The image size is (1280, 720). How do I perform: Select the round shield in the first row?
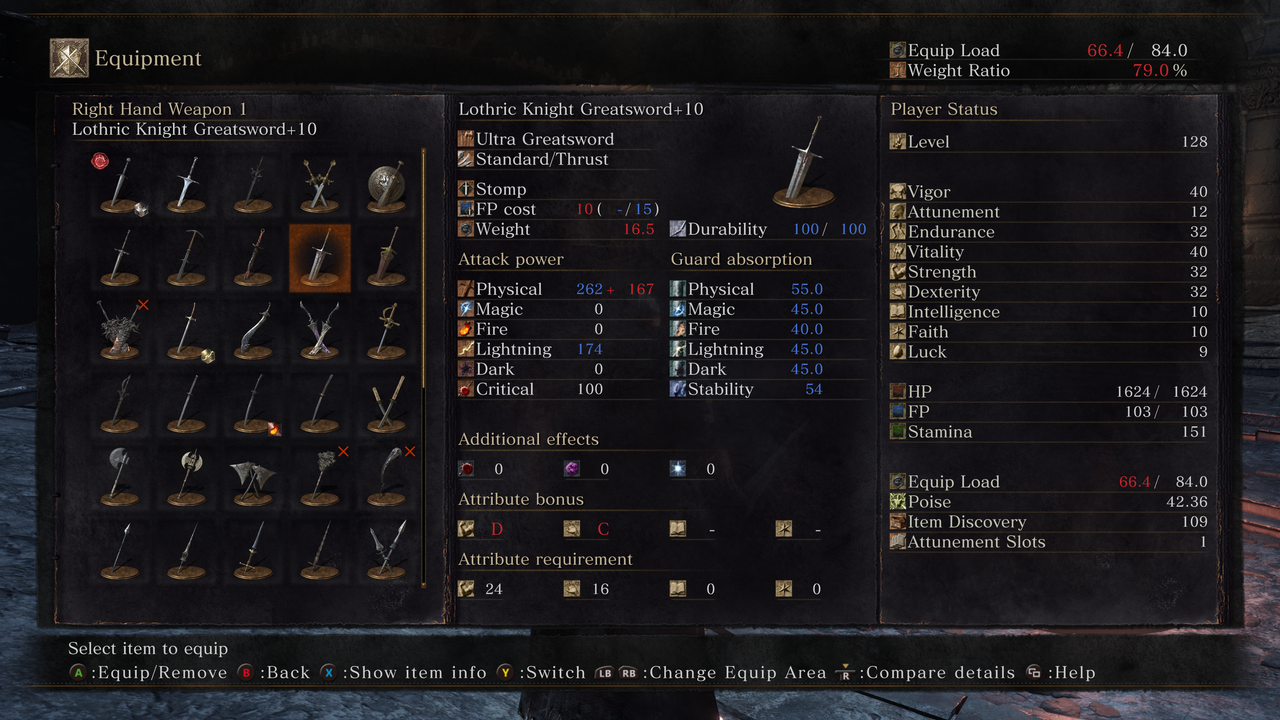[386, 186]
